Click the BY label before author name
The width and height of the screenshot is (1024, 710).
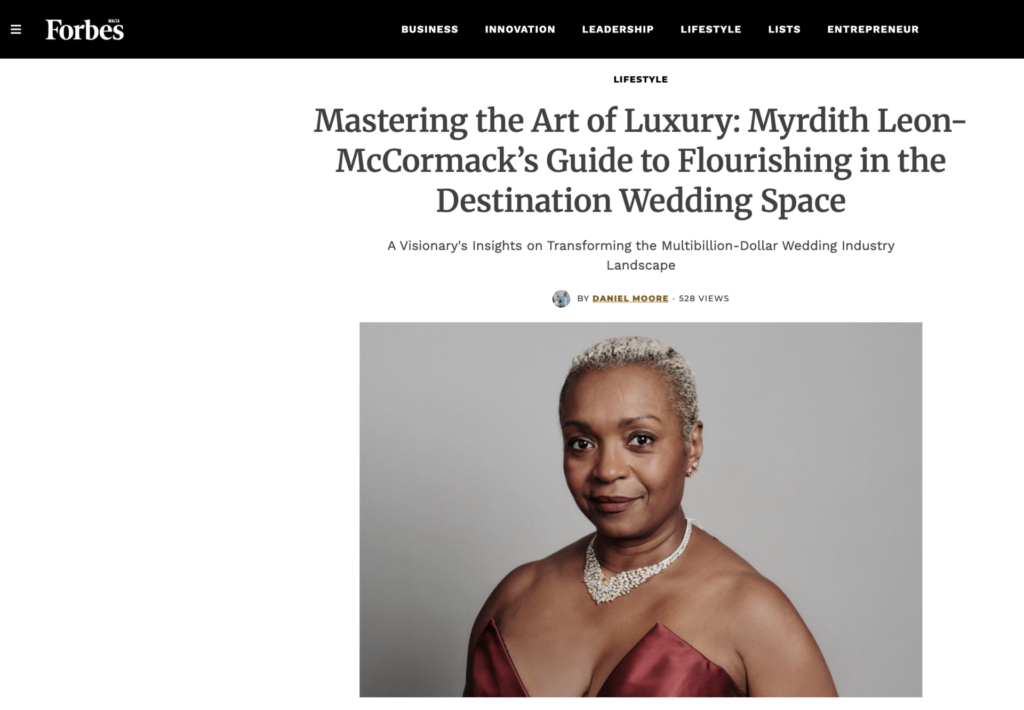point(583,299)
